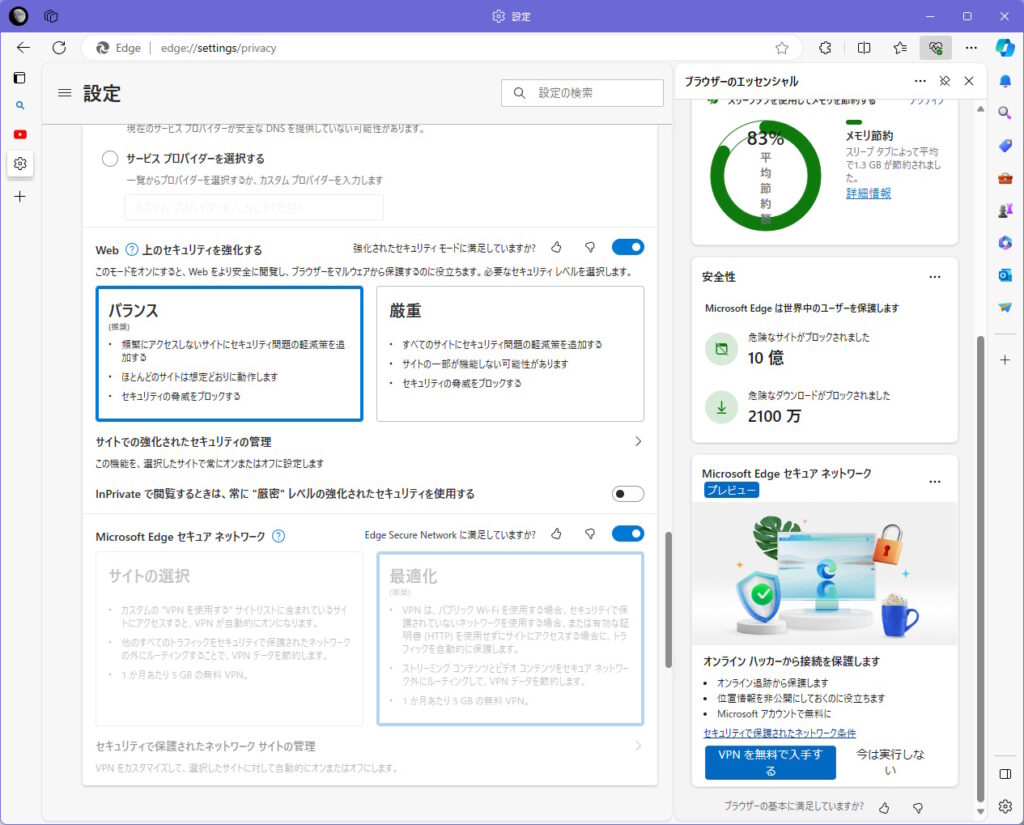Image resolution: width=1024 pixels, height=825 pixels.
Task: Add this page to favorites (star icon)
Action: (782, 48)
